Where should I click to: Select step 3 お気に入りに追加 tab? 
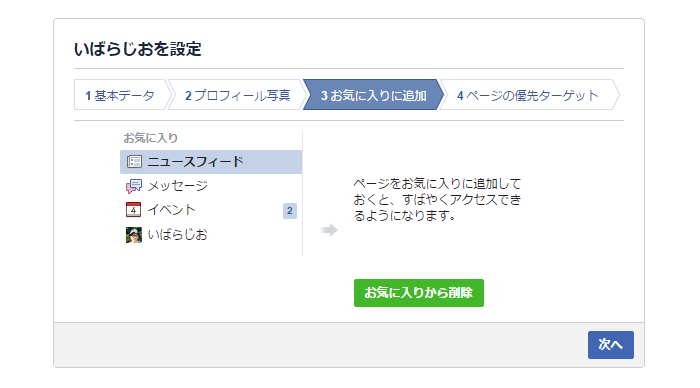click(374, 95)
